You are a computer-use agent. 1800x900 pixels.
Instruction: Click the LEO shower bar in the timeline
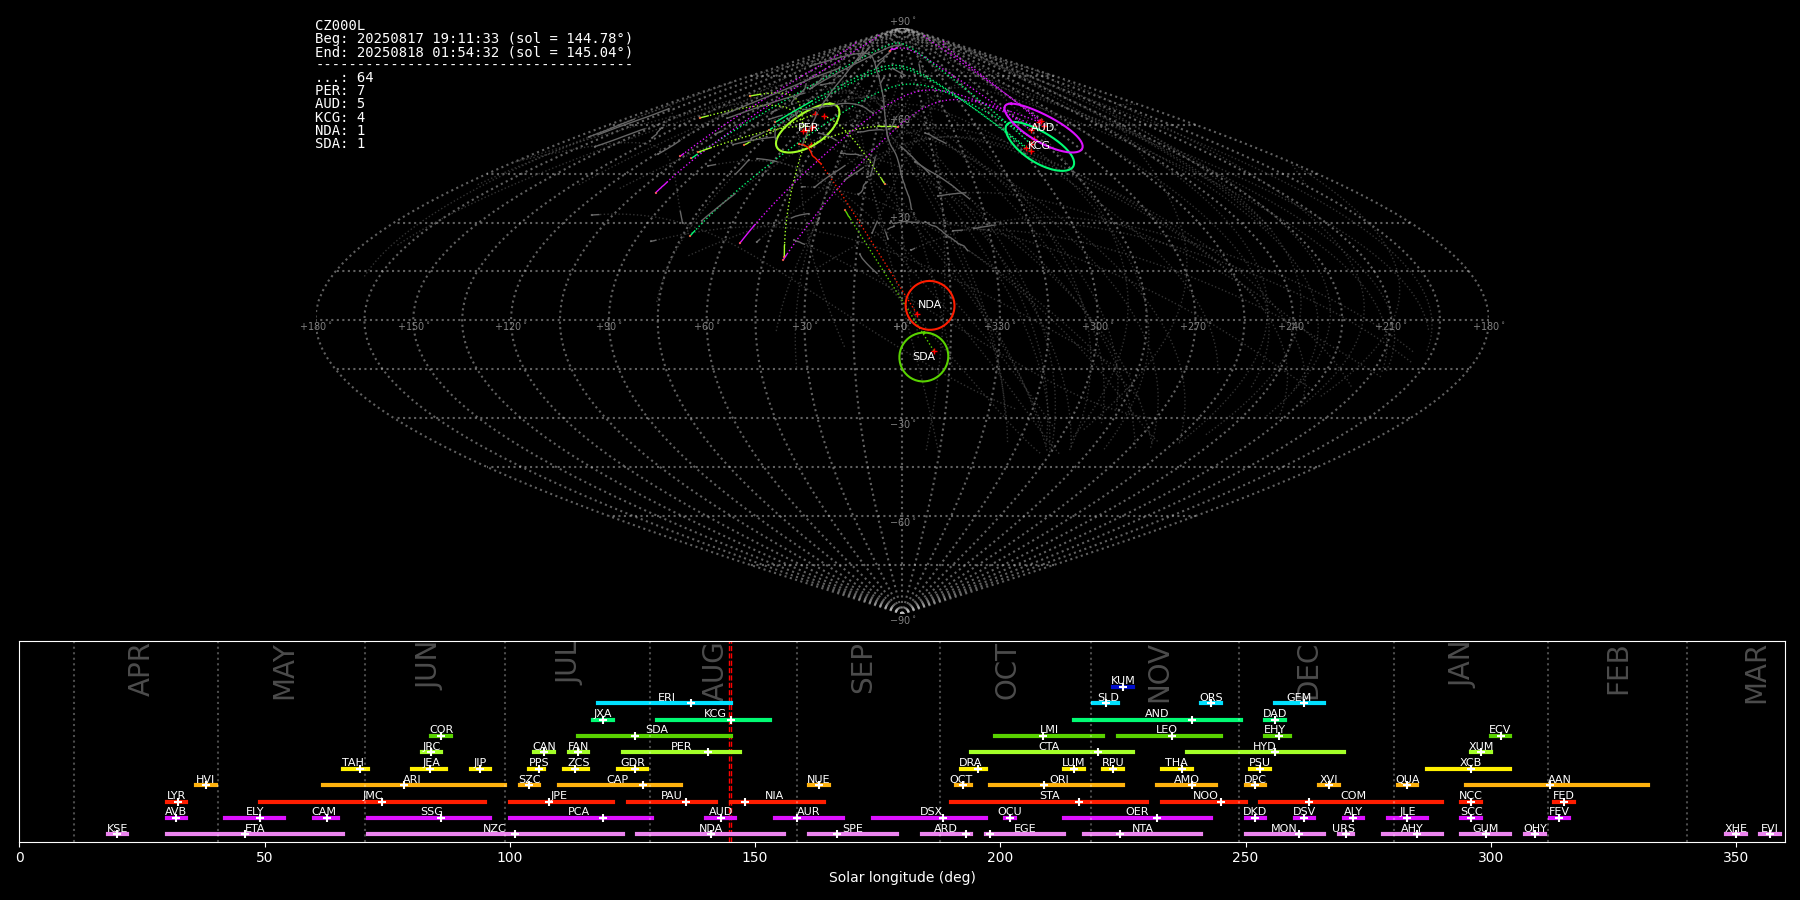pyautogui.click(x=1169, y=736)
